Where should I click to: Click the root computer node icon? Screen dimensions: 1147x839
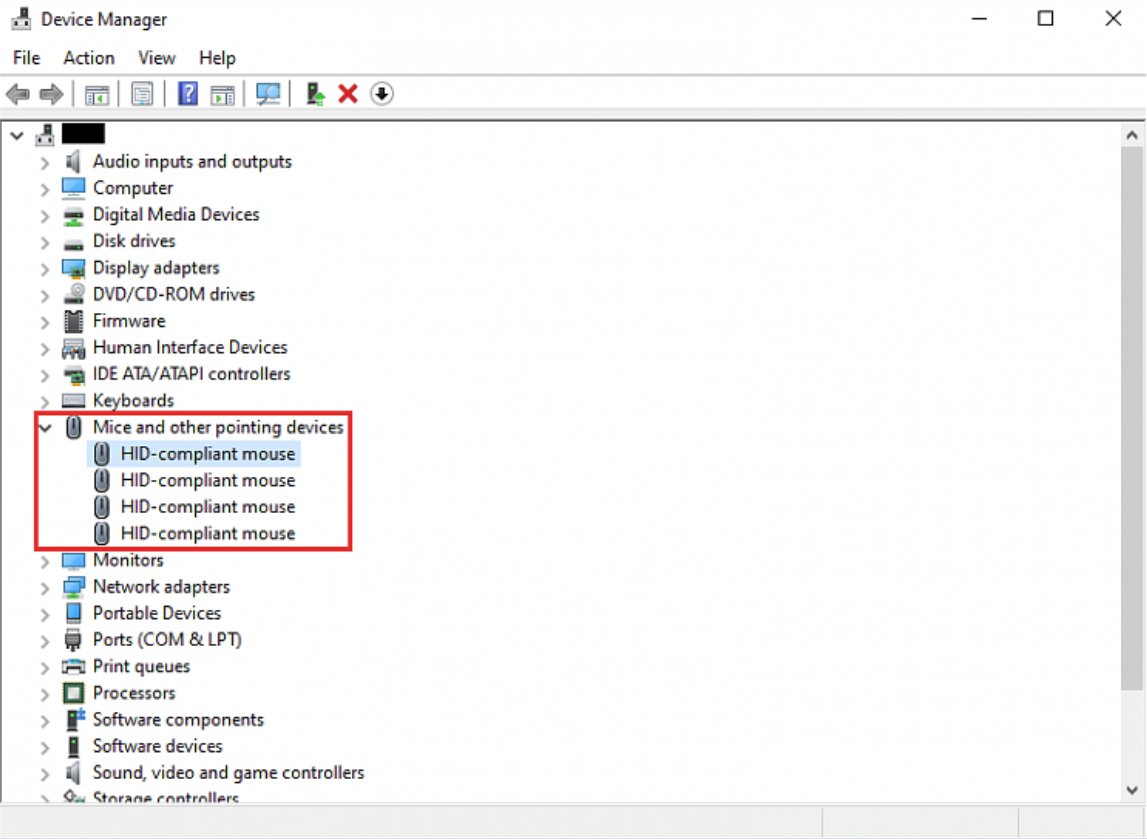[x=45, y=135]
